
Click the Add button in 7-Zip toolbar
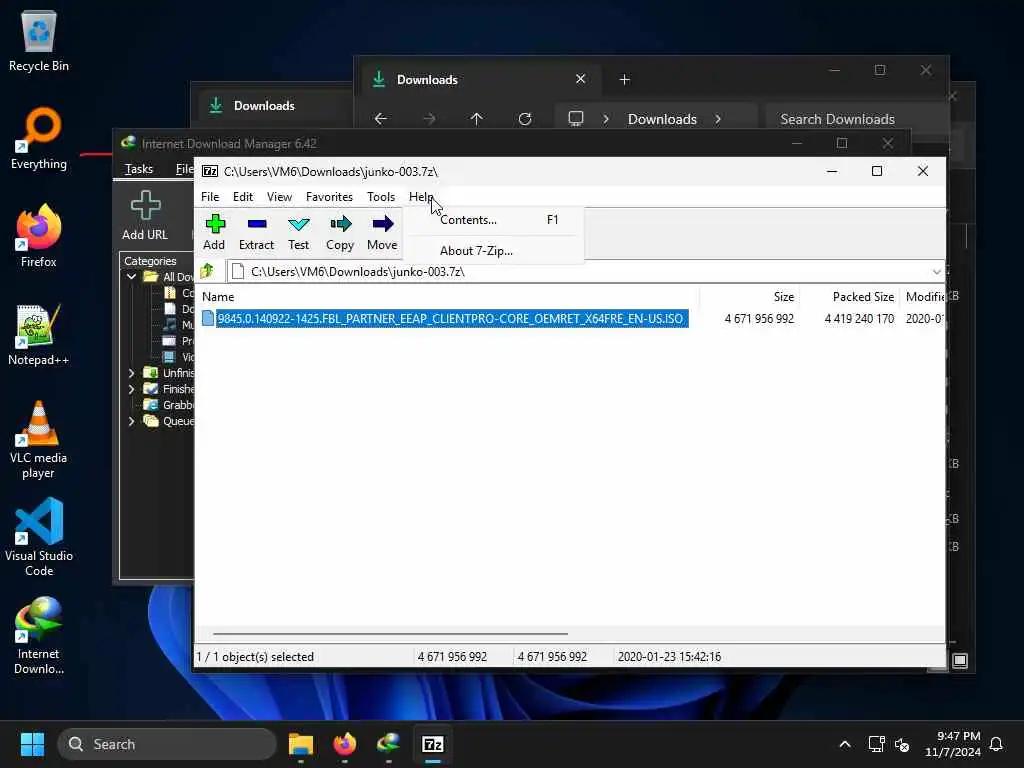[x=214, y=232]
